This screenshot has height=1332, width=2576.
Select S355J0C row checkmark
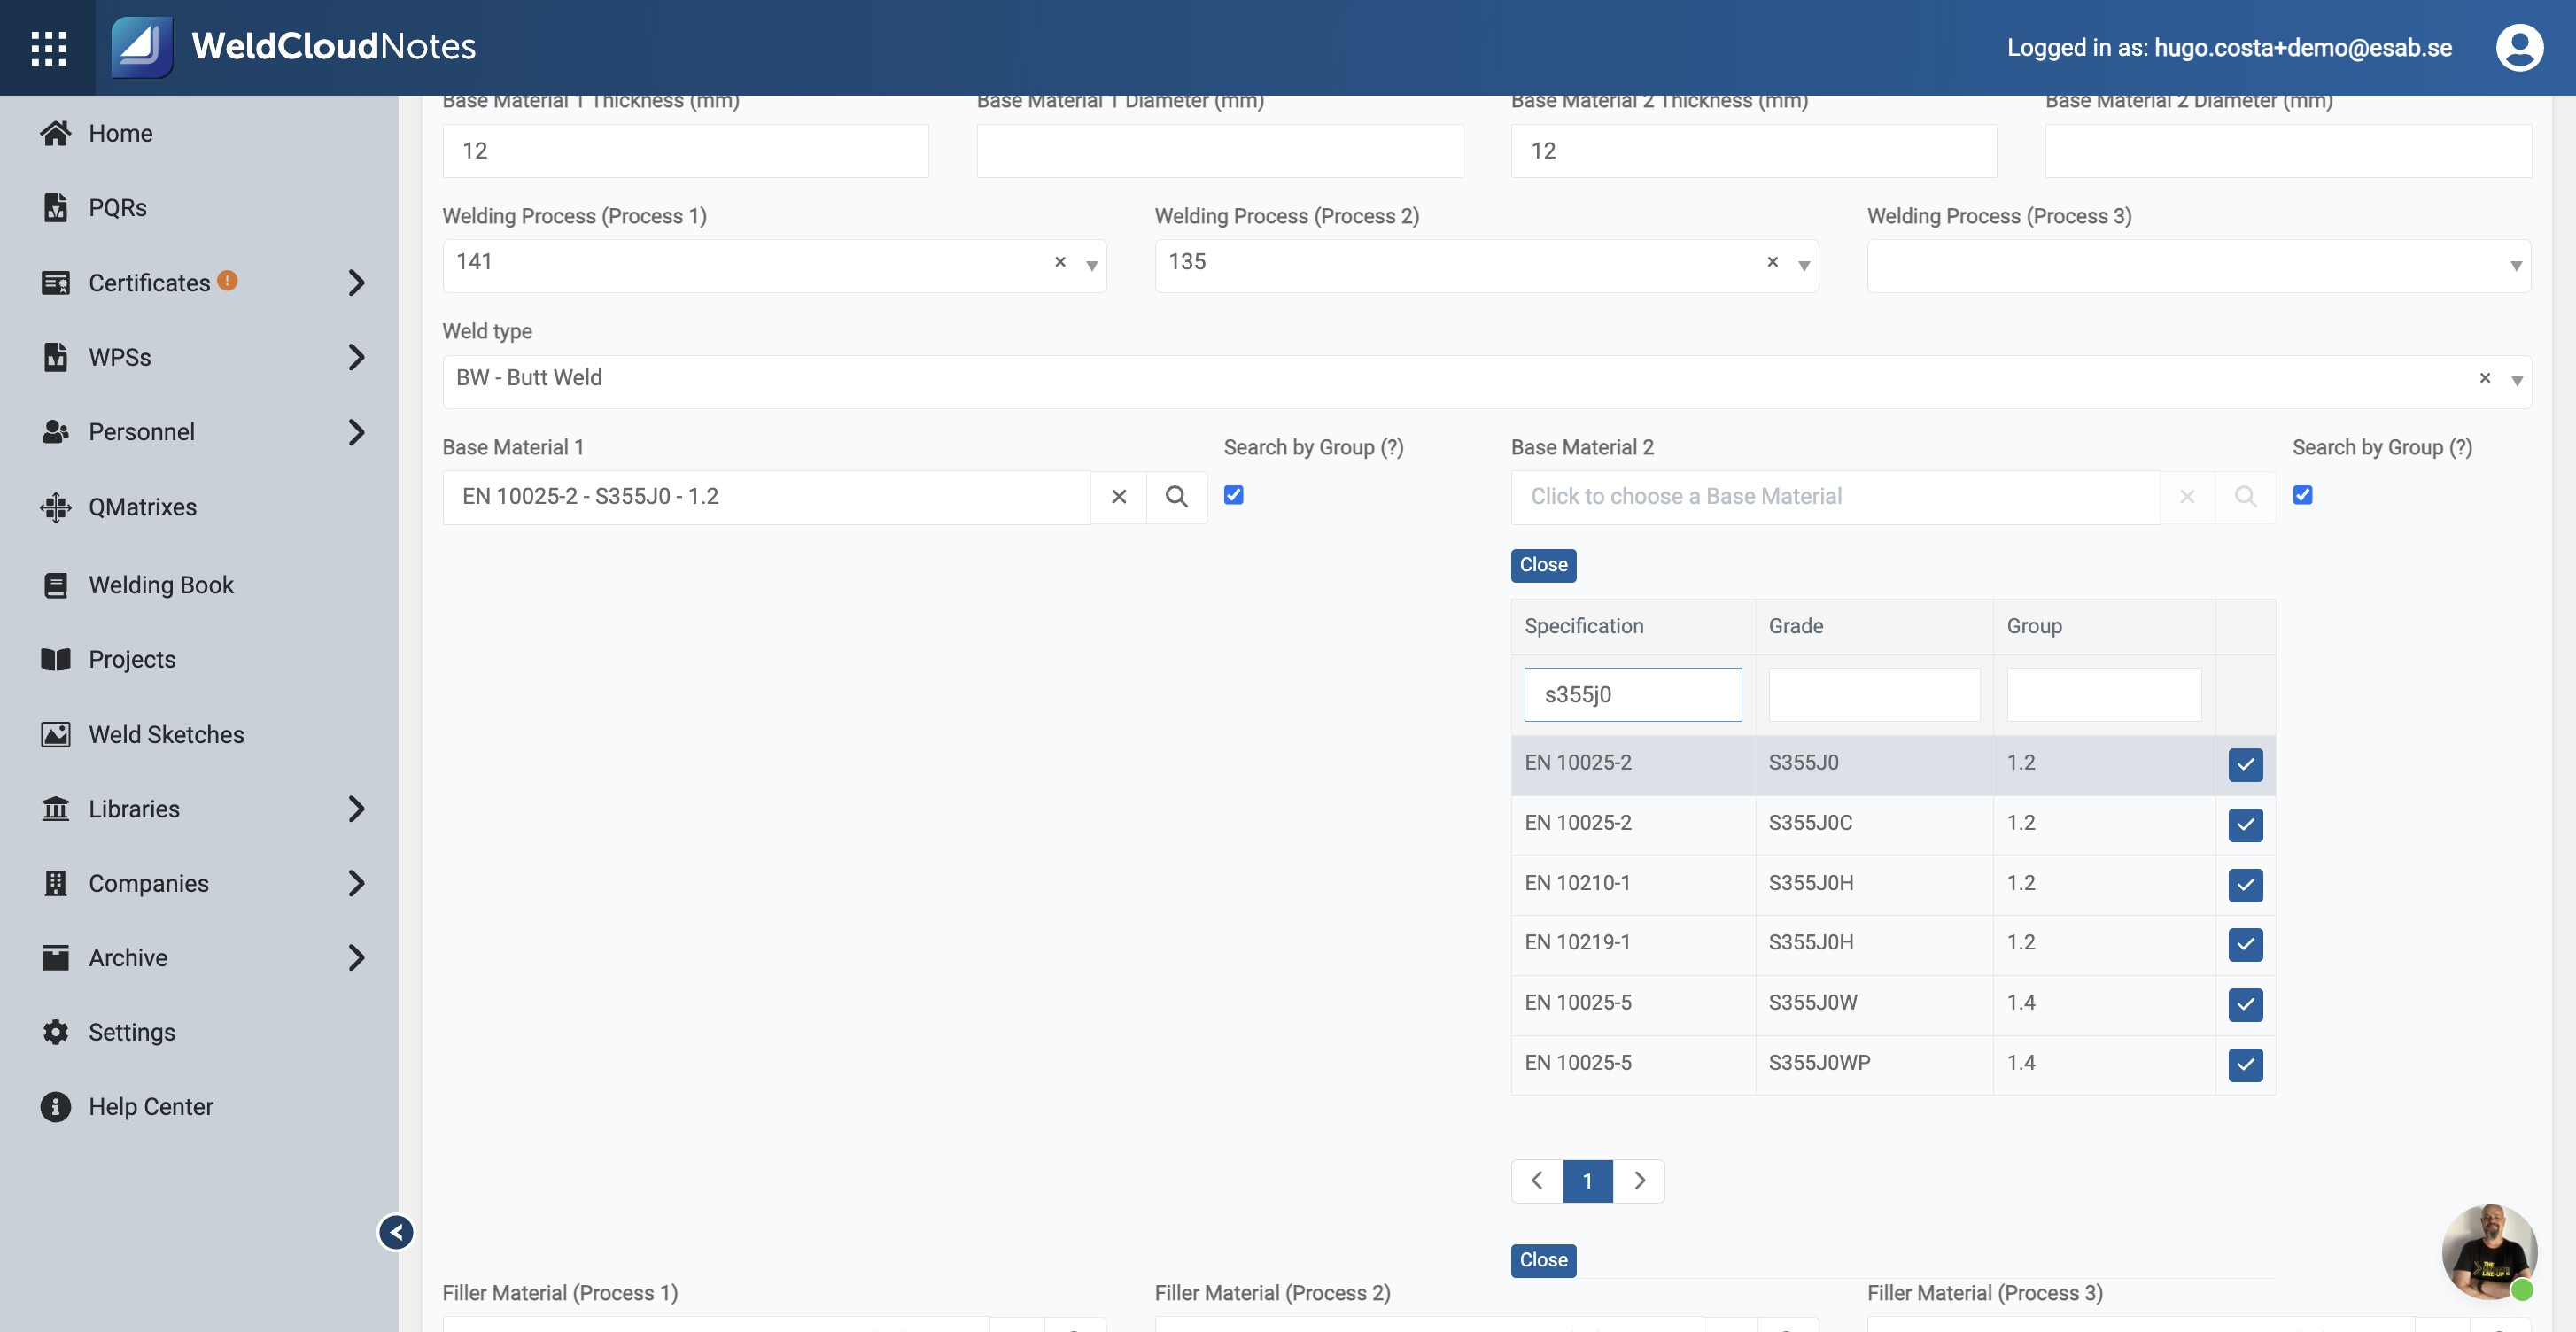(2245, 825)
